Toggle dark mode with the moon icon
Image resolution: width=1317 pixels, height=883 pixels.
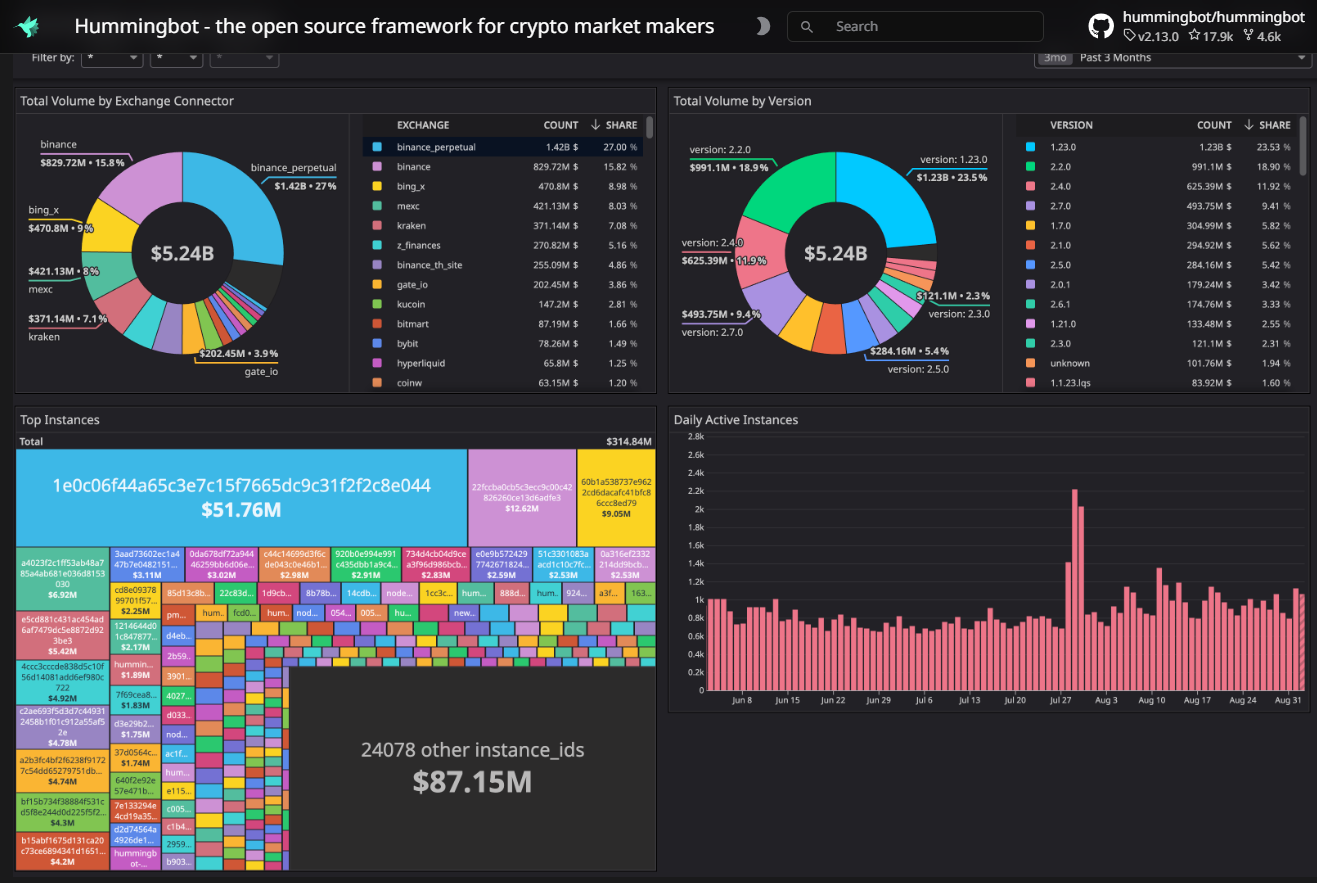762,27
